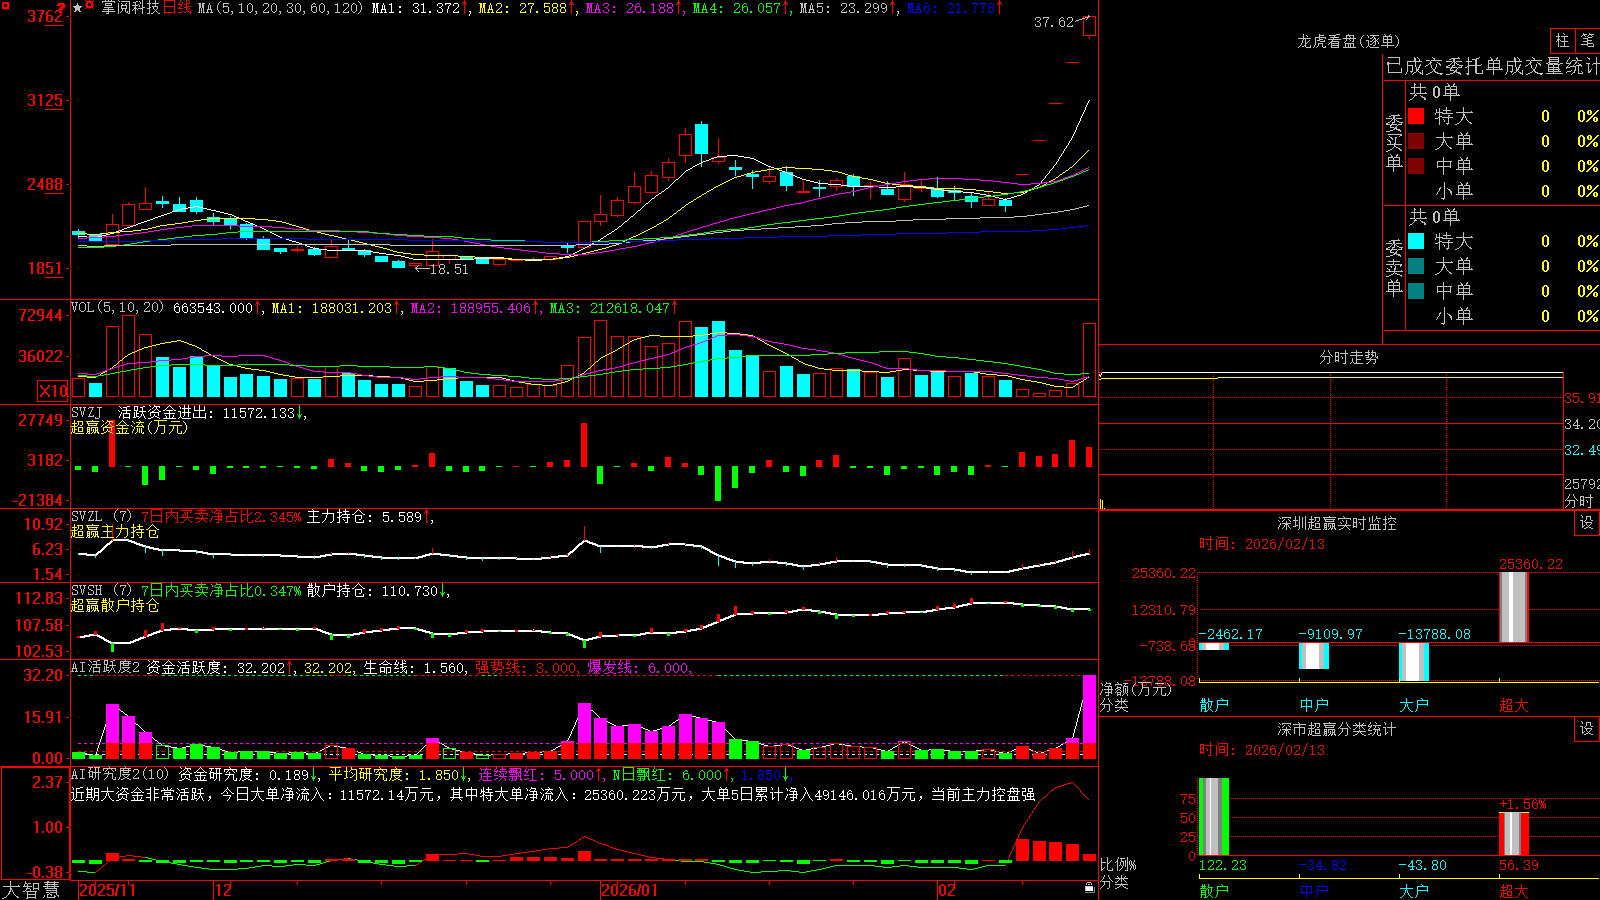The image size is (1600, 900).
Task: Click the 中户 bar showing -9109.97
Action: point(1314,656)
